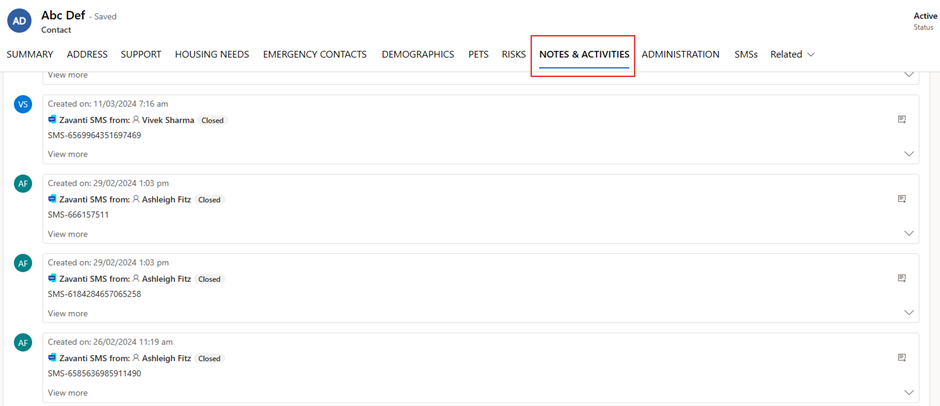The image size is (940, 406).
Task: Open the EMERGENCY CONTACTS tab
Action: (x=315, y=54)
